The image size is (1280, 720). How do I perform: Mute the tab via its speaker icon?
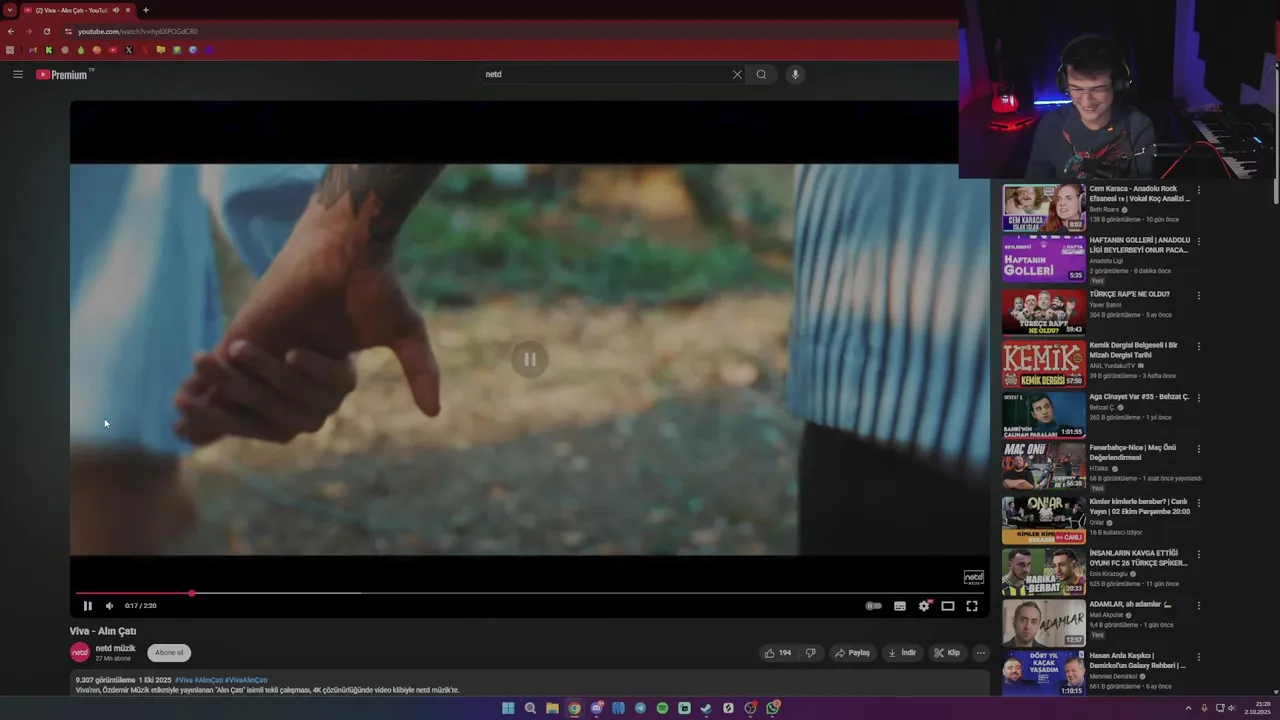pyautogui.click(x=116, y=10)
